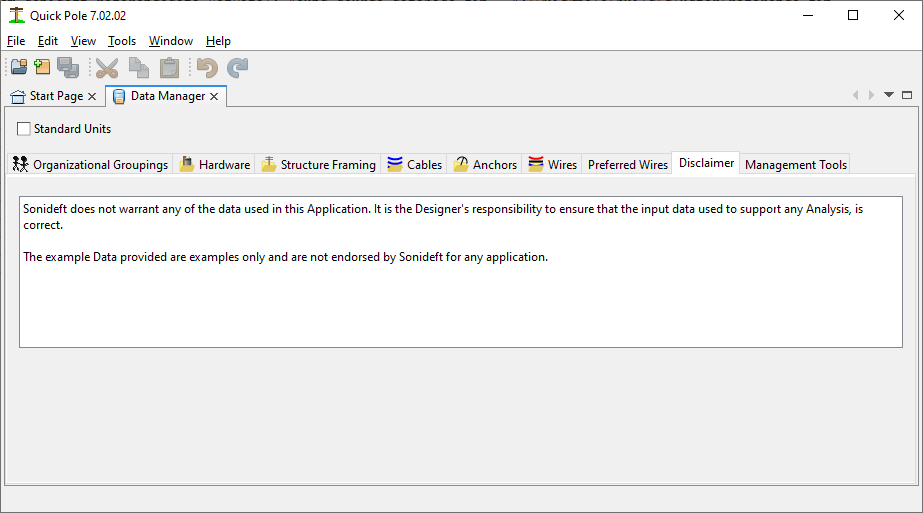Open the Anchors tab
The width and height of the screenshot is (923, 513).
485,164
